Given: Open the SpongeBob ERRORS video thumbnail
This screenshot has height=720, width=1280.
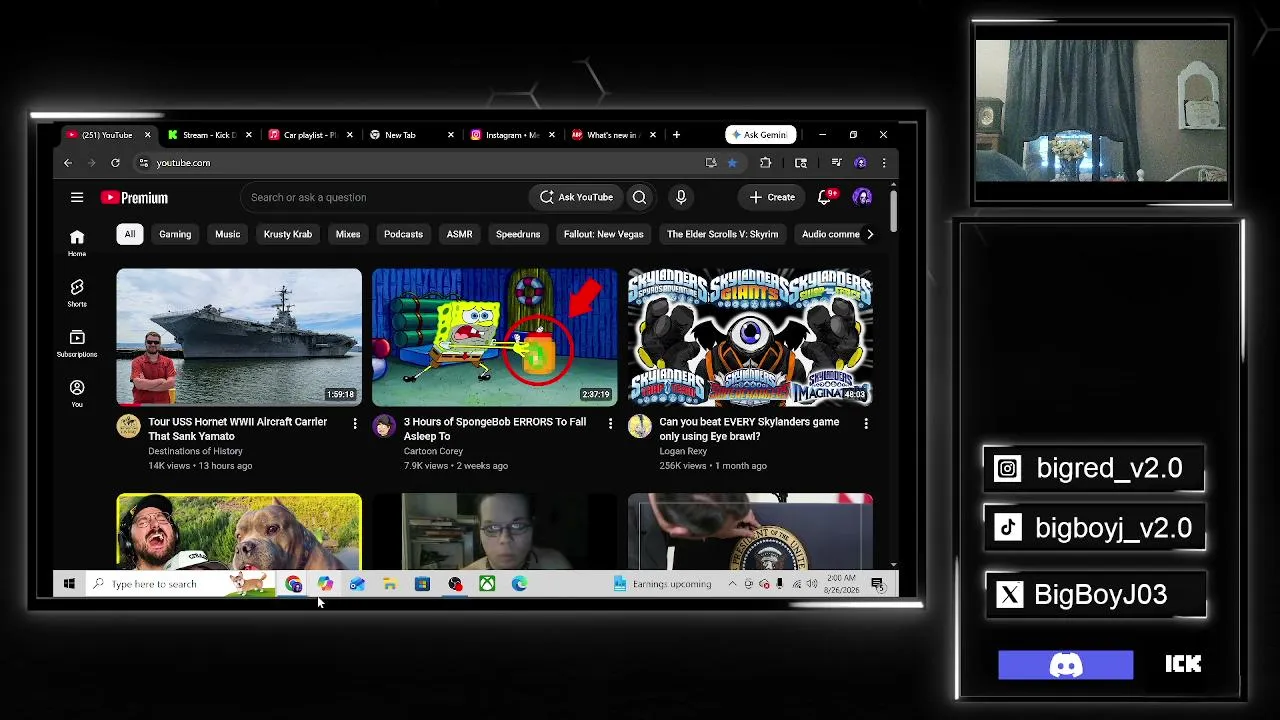Looking at the screenshot, I should click(x=495, y=337).
